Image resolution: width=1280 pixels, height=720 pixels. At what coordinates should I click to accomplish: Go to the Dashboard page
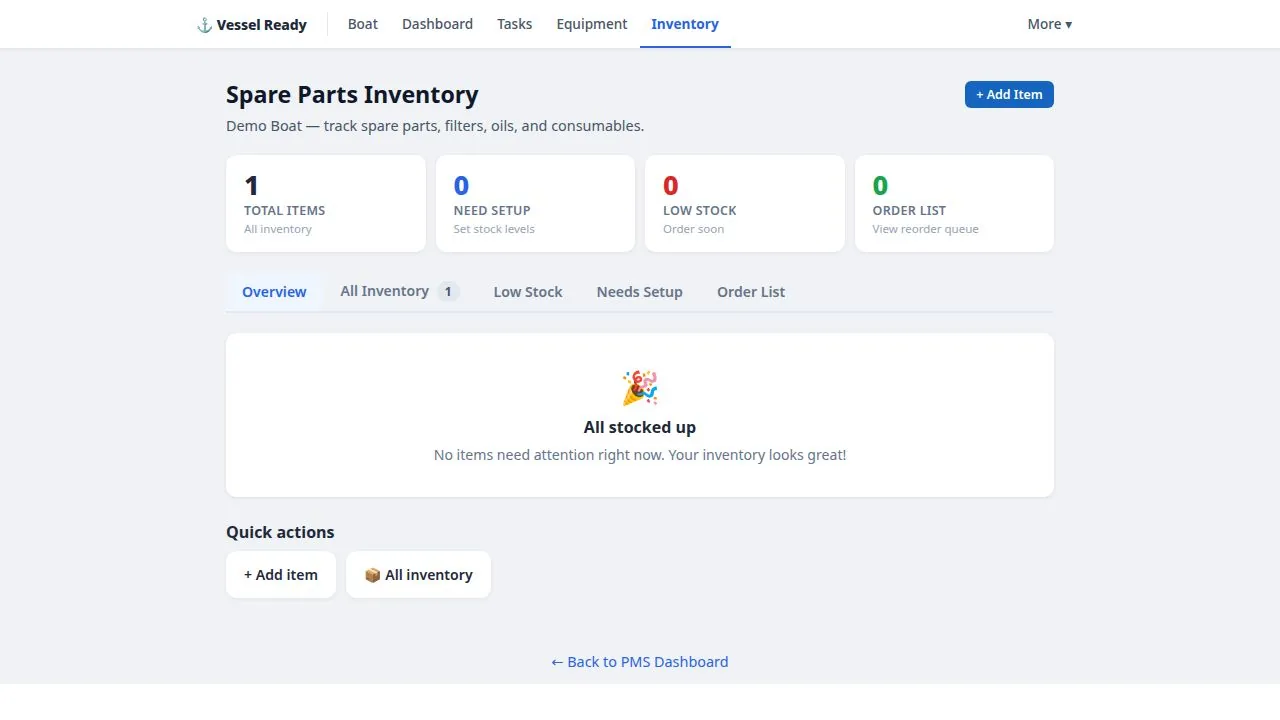[437, 24]
